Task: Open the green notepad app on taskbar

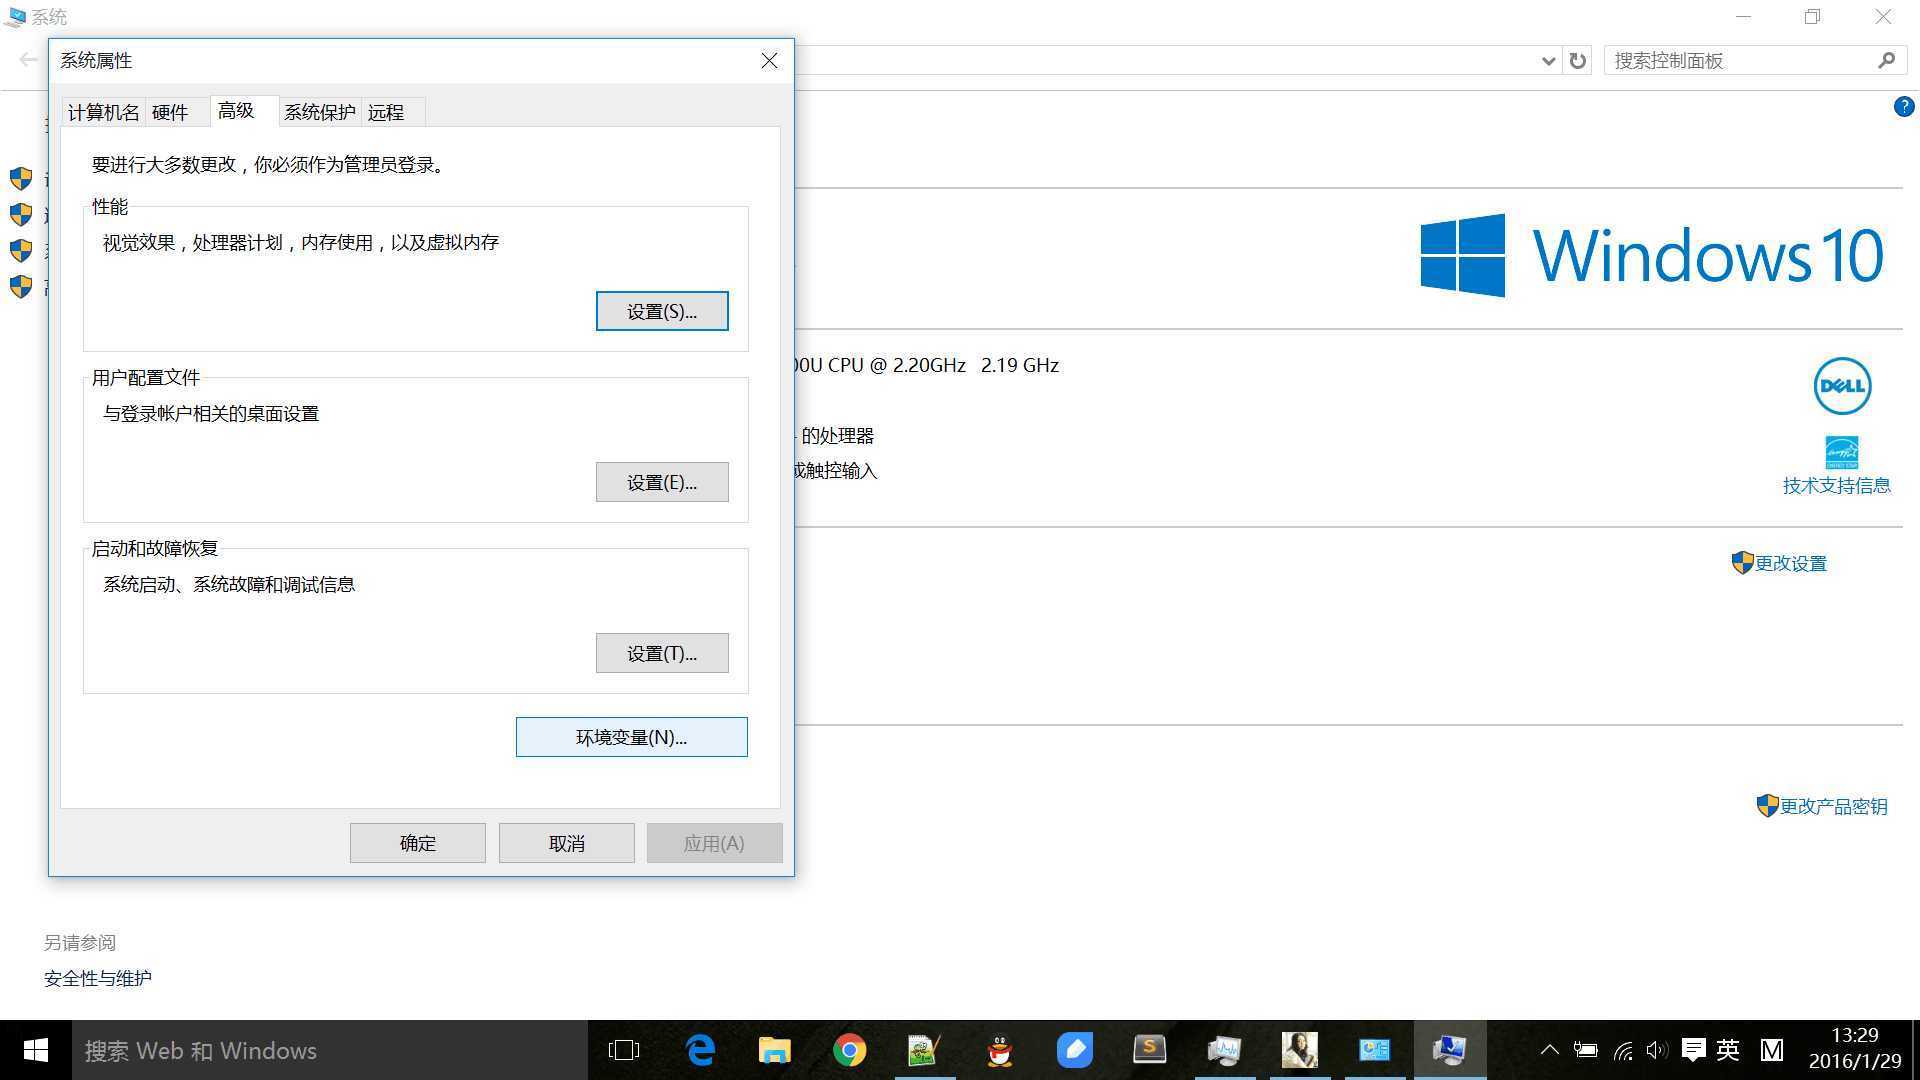Action: tap(925, 1050)
